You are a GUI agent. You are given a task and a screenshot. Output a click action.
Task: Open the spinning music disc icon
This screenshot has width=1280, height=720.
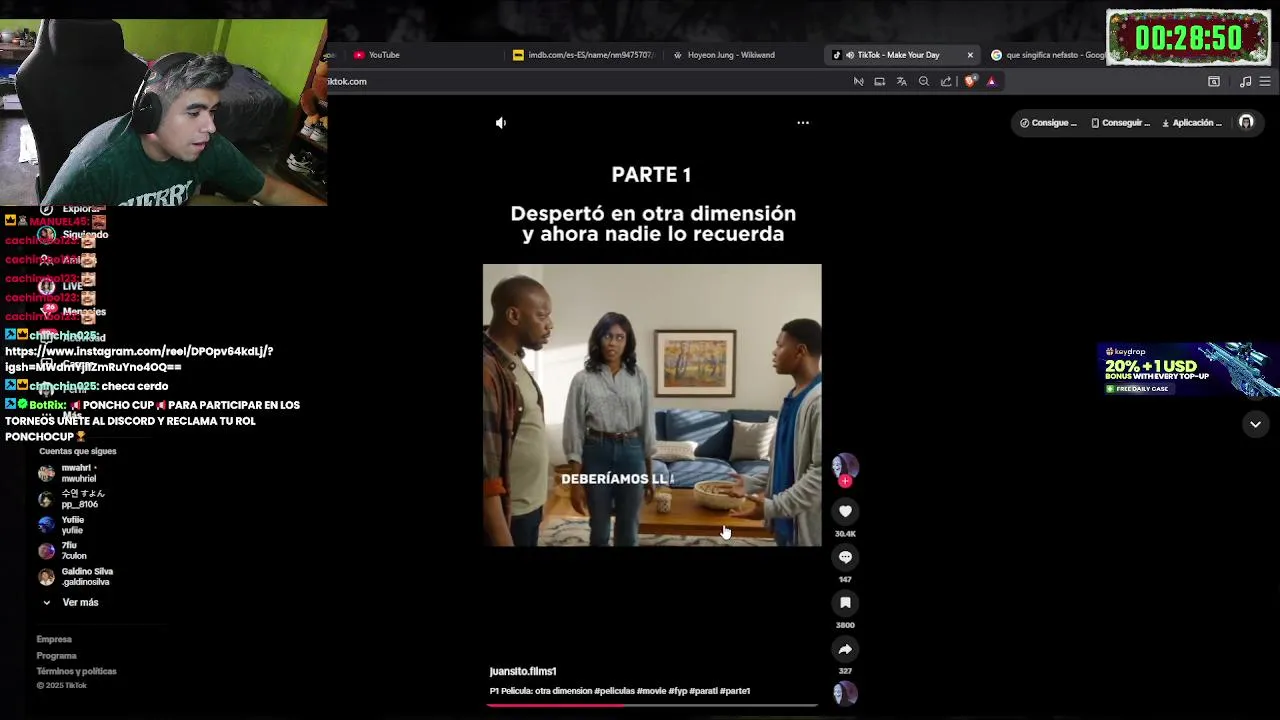point(845,693)
